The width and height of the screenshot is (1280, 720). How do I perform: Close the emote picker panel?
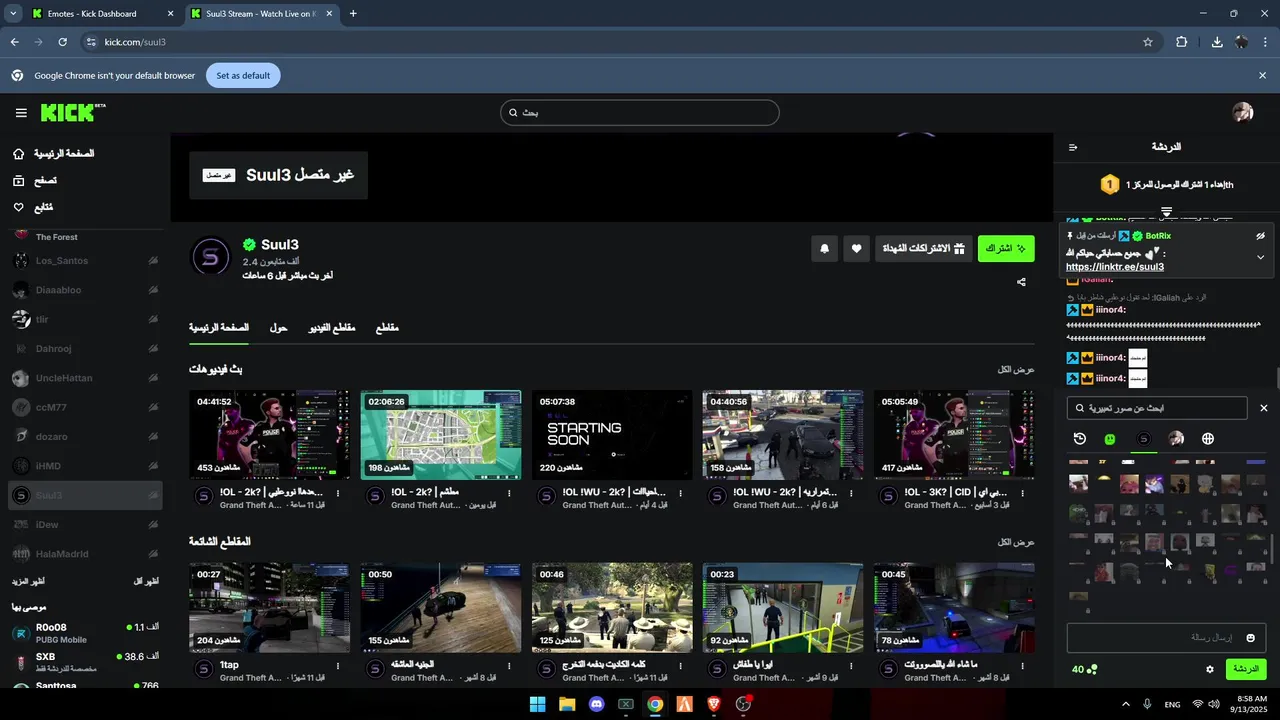coord(1263,408)
